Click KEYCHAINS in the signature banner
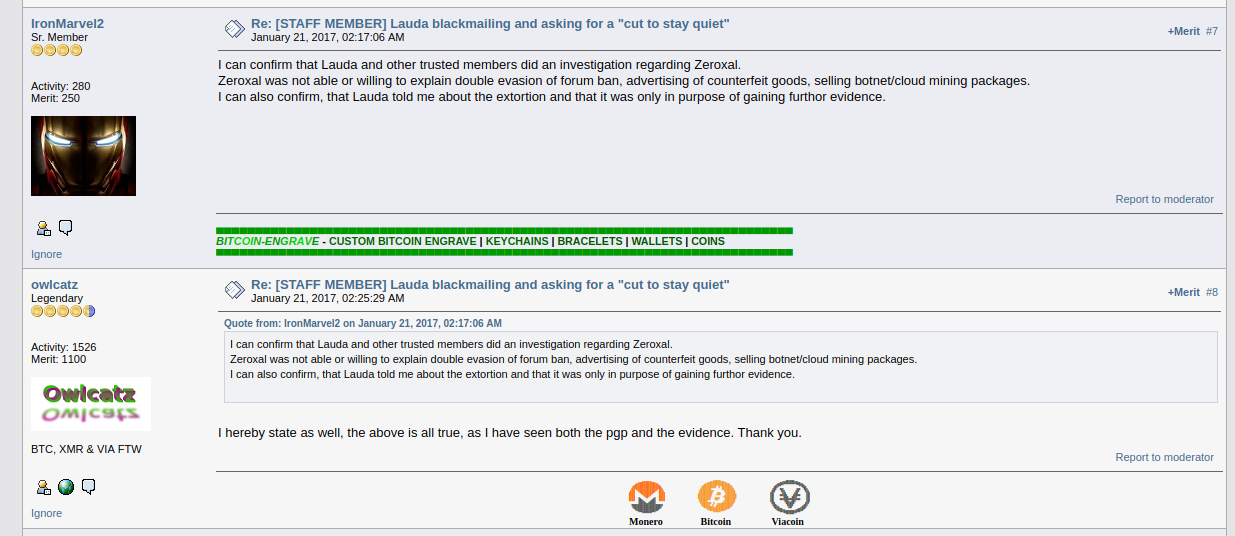This screenshot has height=536, width=1235. [517, 241]
